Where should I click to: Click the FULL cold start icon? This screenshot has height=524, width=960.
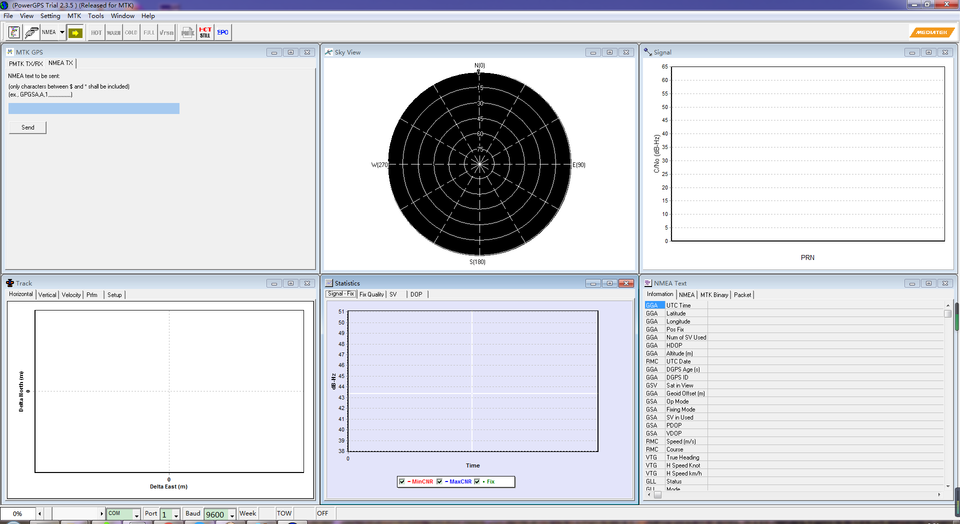[x=149, y=32]
